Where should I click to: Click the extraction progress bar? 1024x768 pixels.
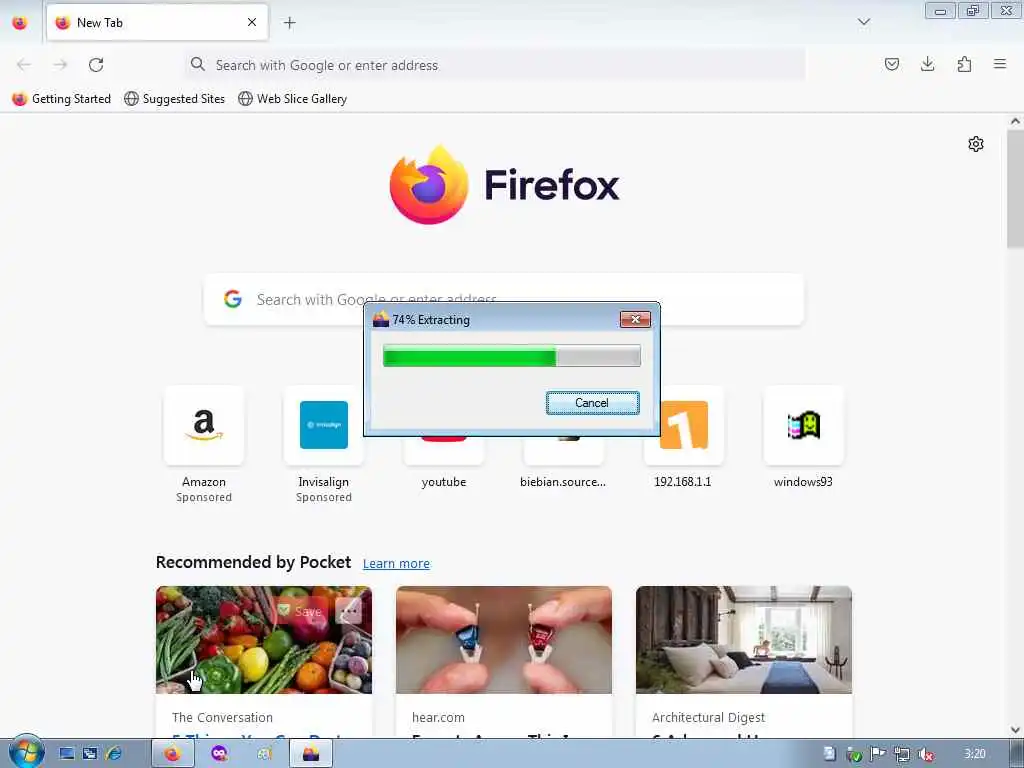(x=511, y=357)
